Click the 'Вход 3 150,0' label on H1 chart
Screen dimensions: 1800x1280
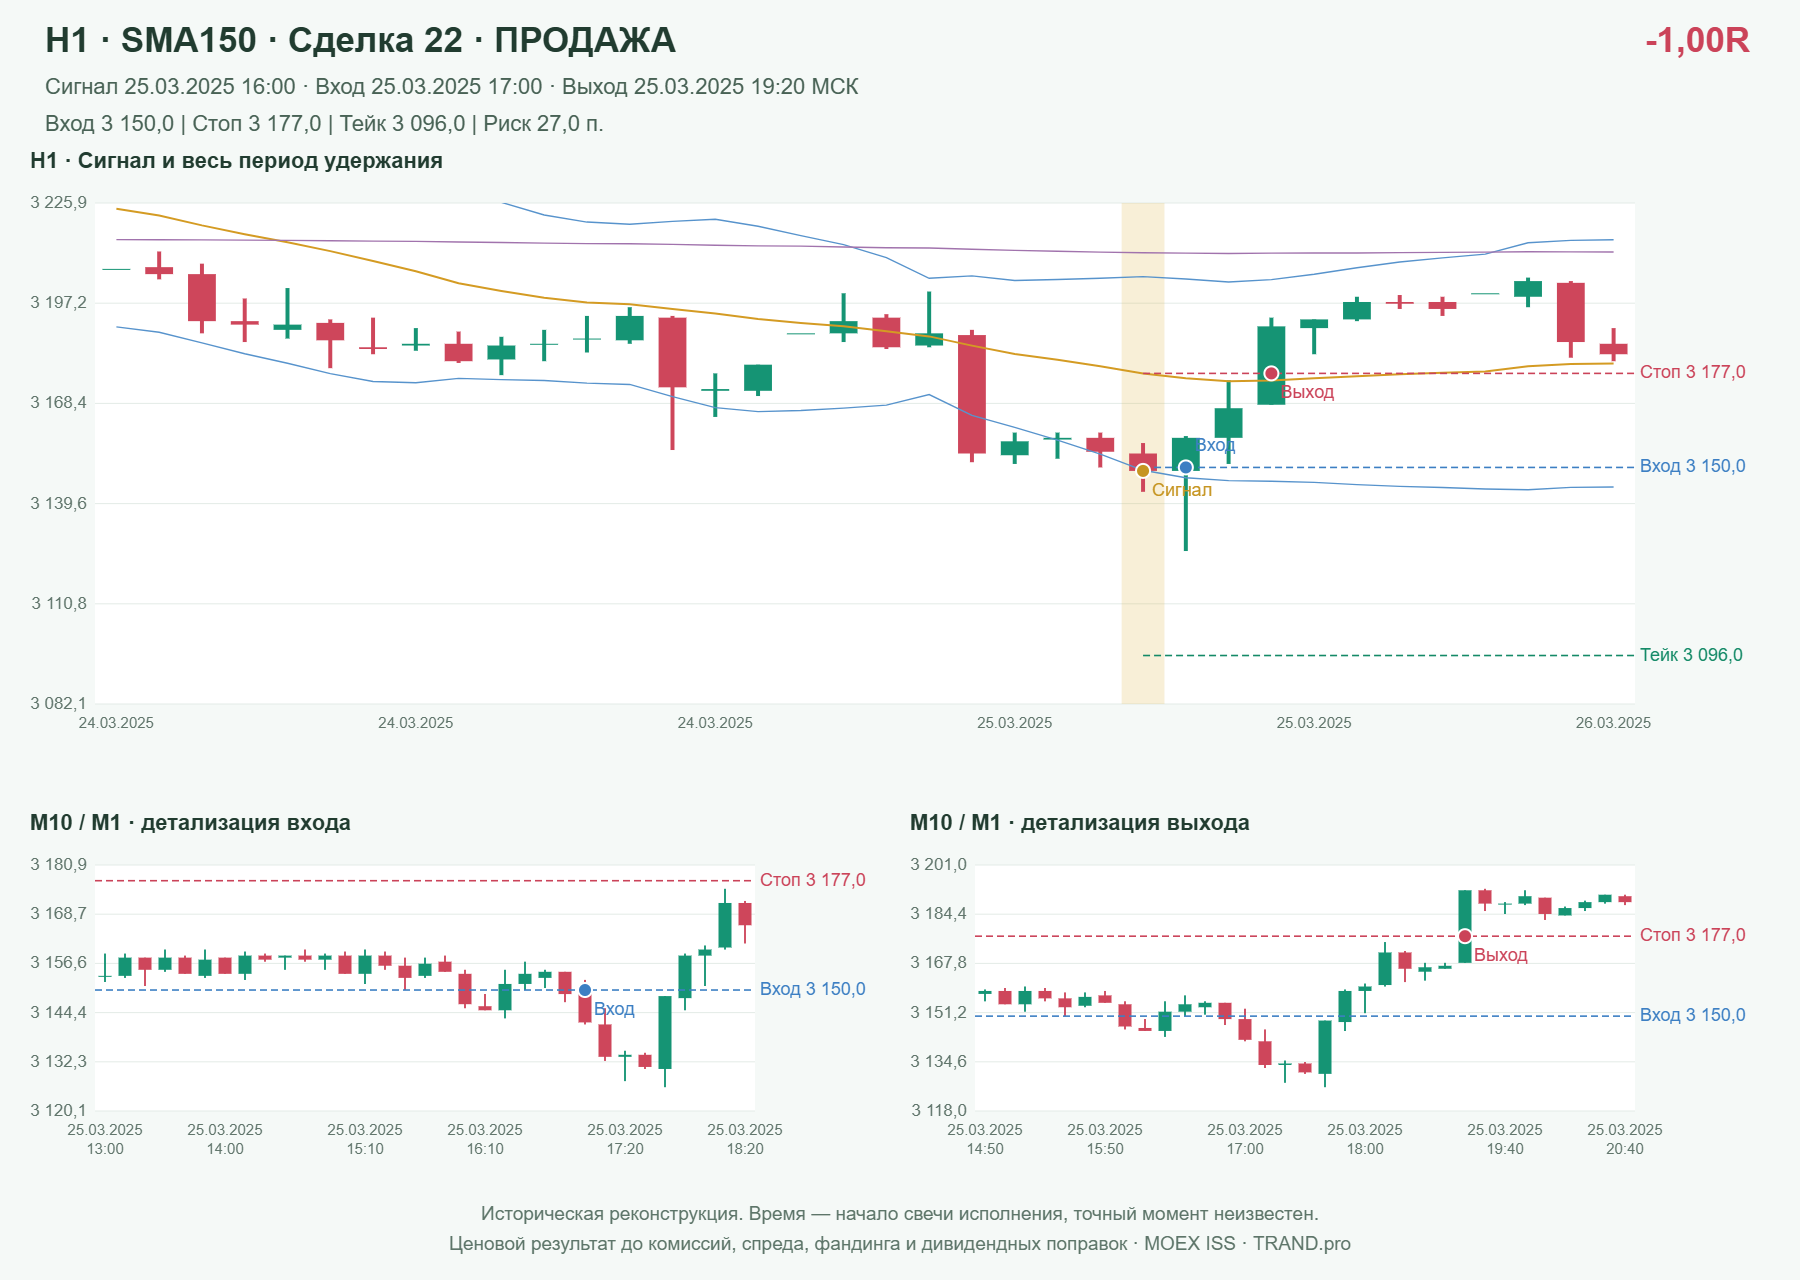1692,466
